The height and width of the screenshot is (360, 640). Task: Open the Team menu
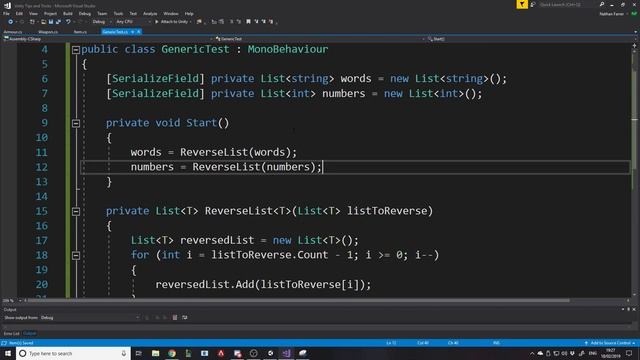pyautogui.click(x=102, y=13)
